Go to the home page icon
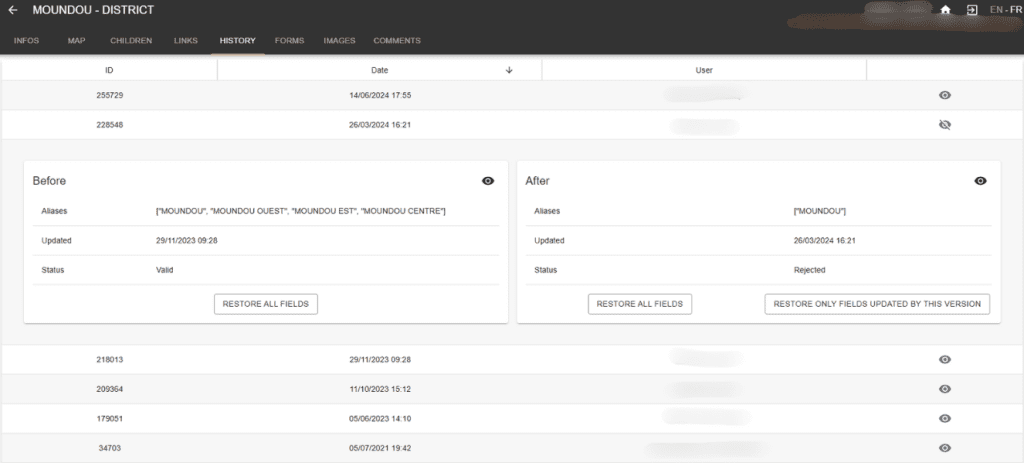 (945, 10)
